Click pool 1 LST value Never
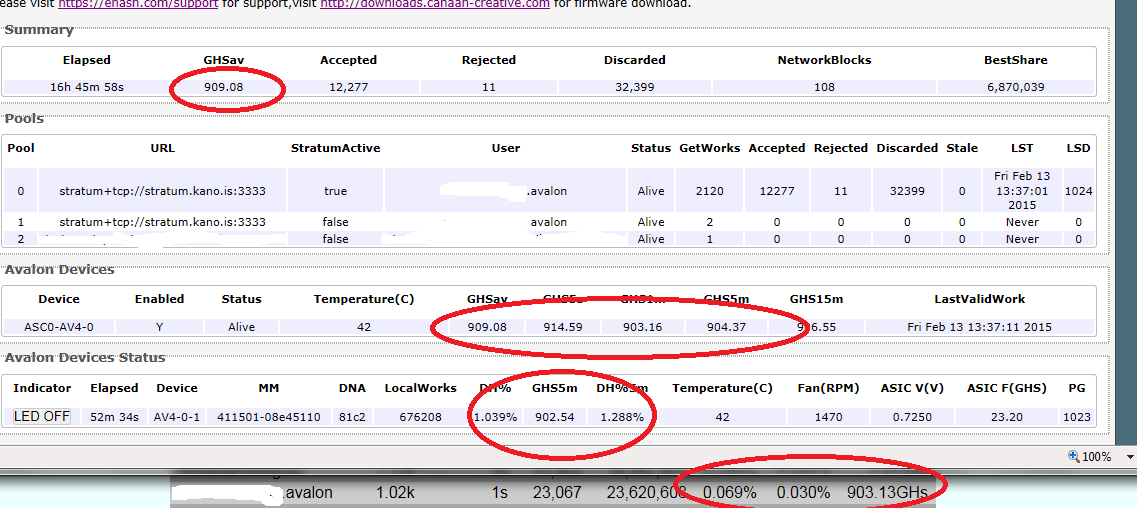 pyautogui.click(x=1022, y=222)
